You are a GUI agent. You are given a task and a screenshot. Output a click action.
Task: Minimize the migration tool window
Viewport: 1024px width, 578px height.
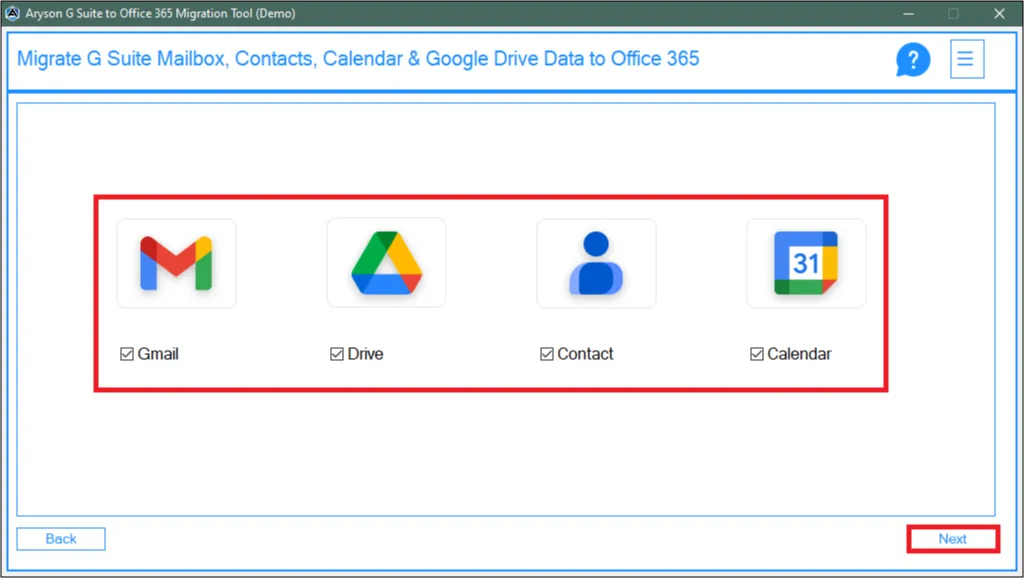(908, 14)
